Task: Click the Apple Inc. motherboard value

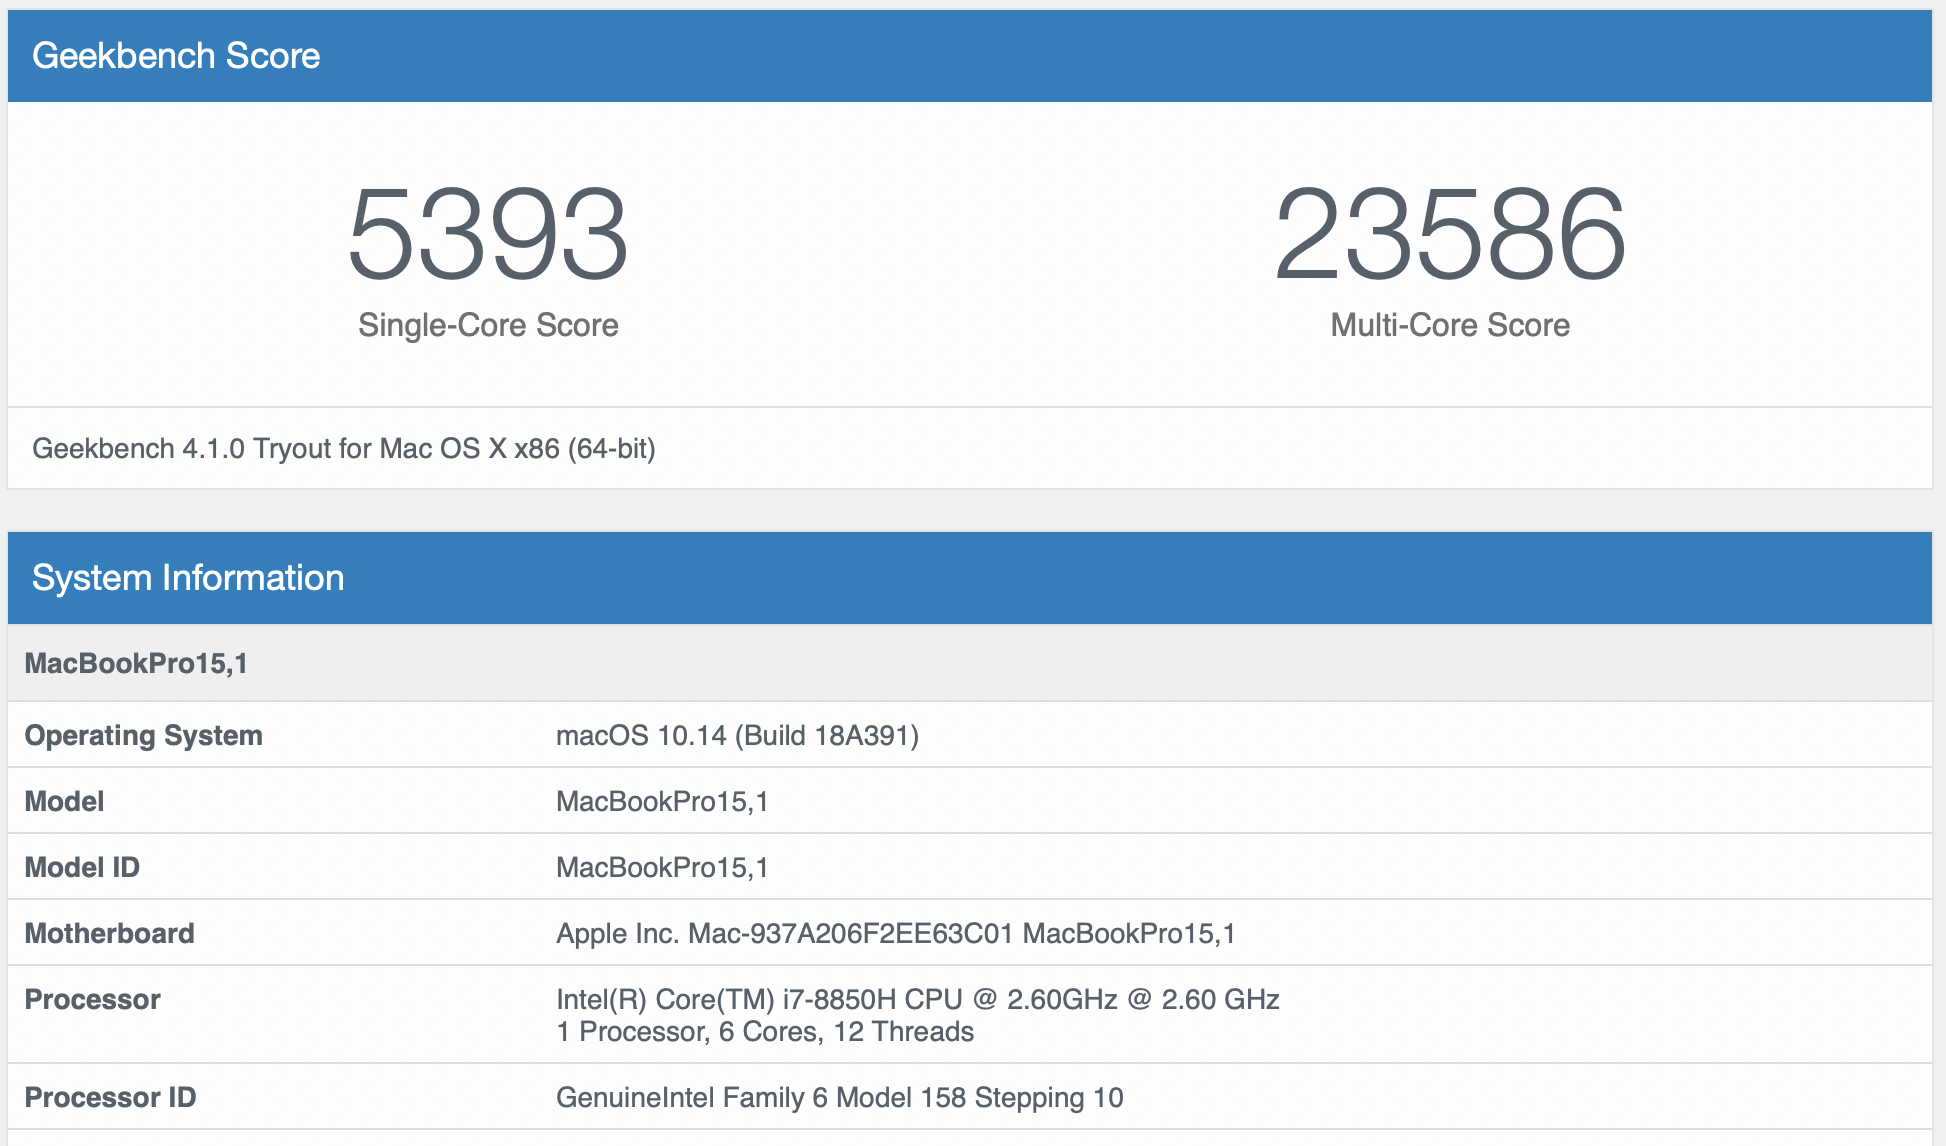Action: (895, 933)
